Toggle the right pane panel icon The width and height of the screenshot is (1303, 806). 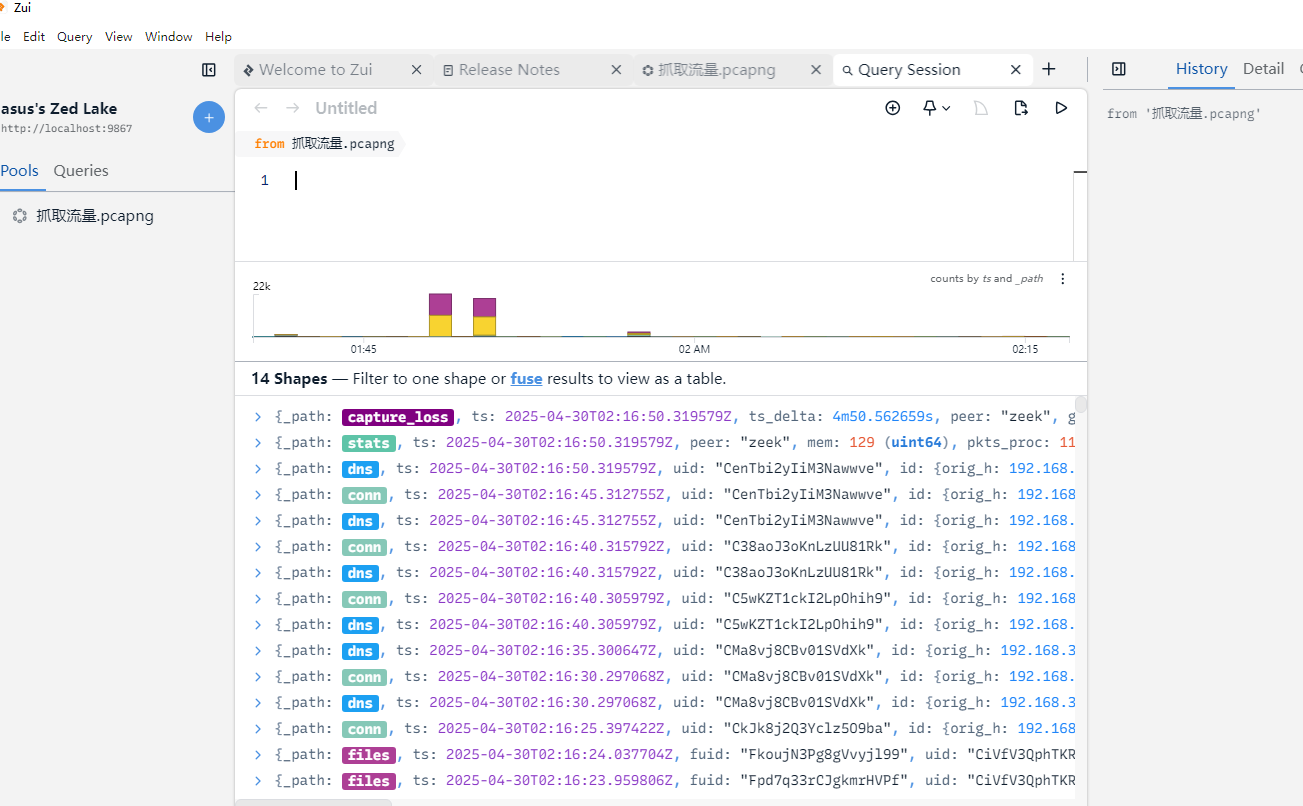point(1119,69)
